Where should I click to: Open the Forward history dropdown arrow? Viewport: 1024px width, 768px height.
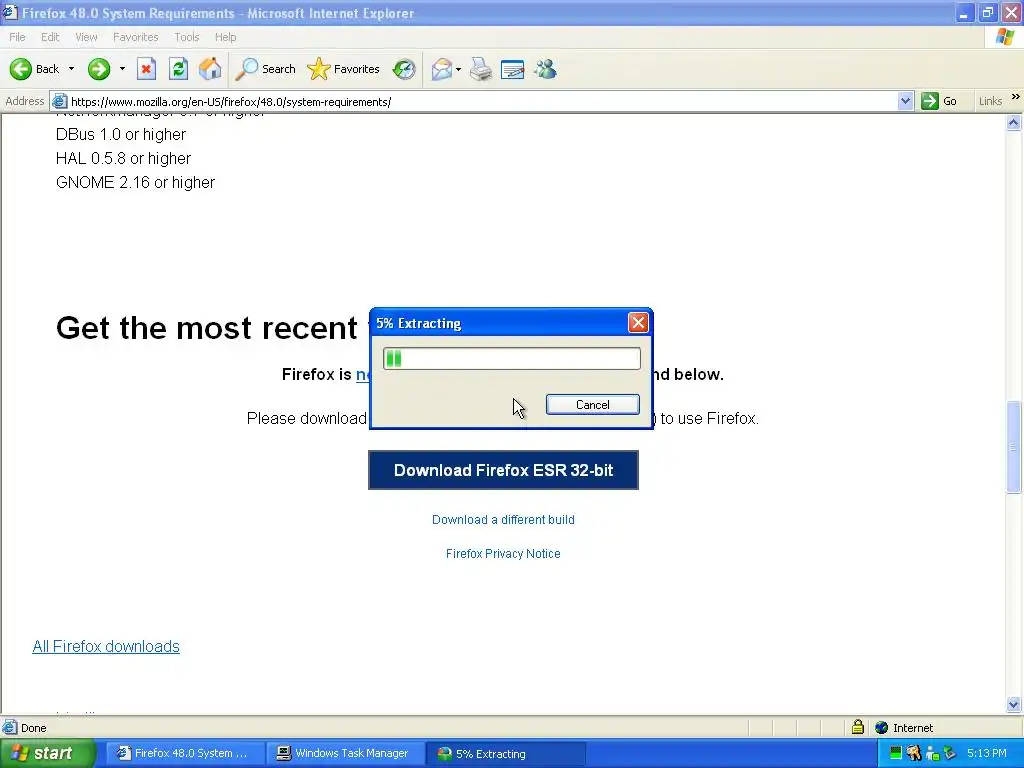pyautogui.click(x=122, y=69)
